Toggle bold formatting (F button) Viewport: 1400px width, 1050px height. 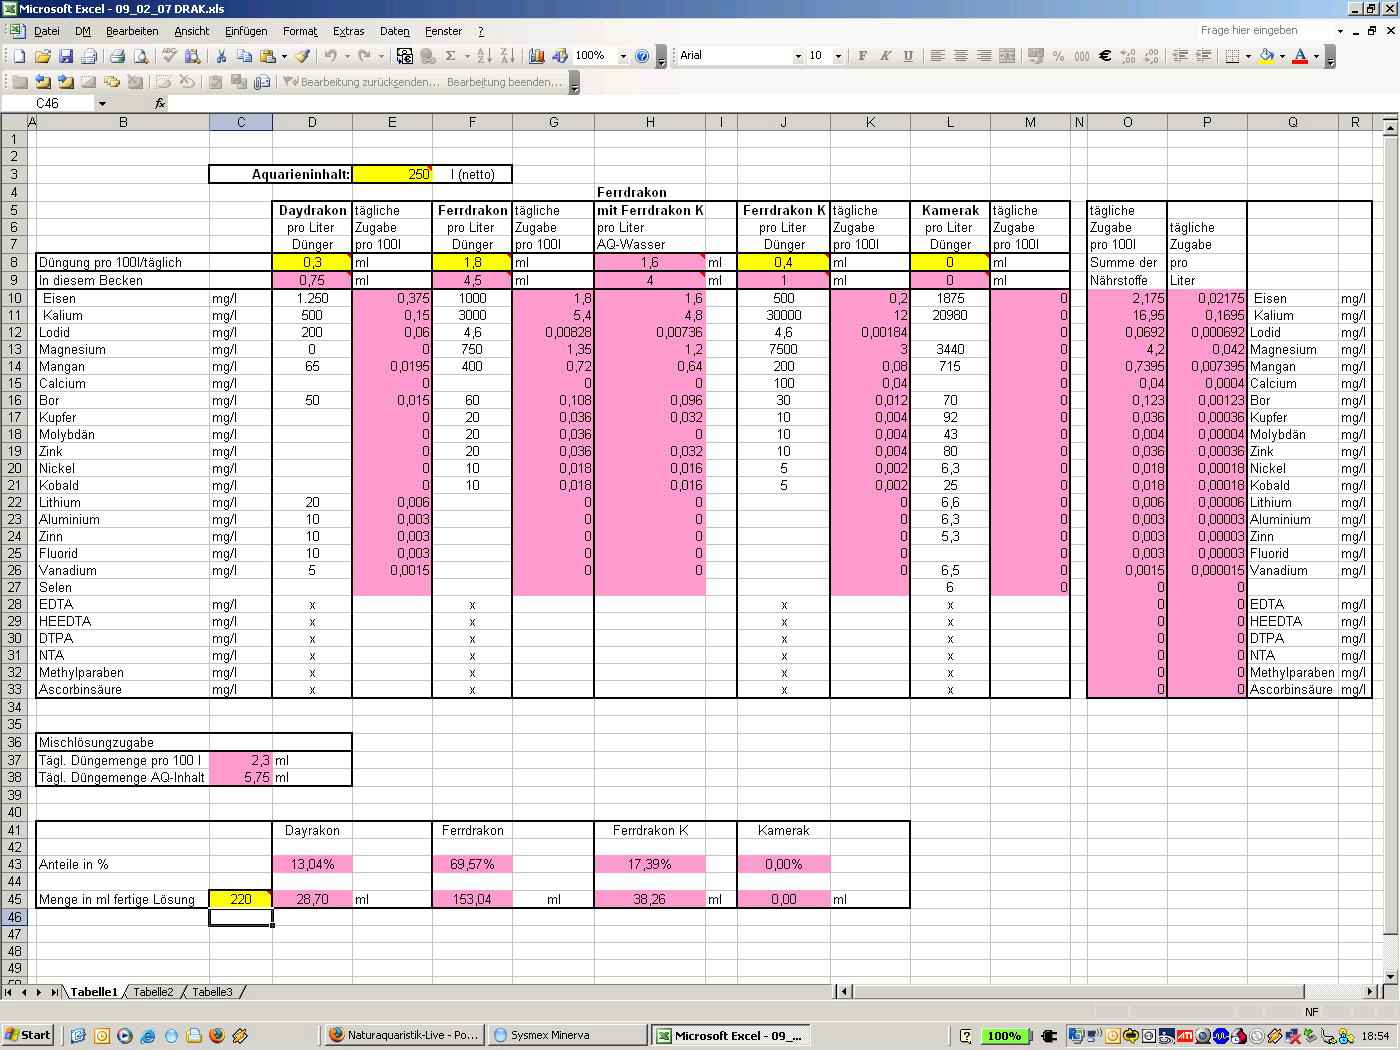coord(862,56)
